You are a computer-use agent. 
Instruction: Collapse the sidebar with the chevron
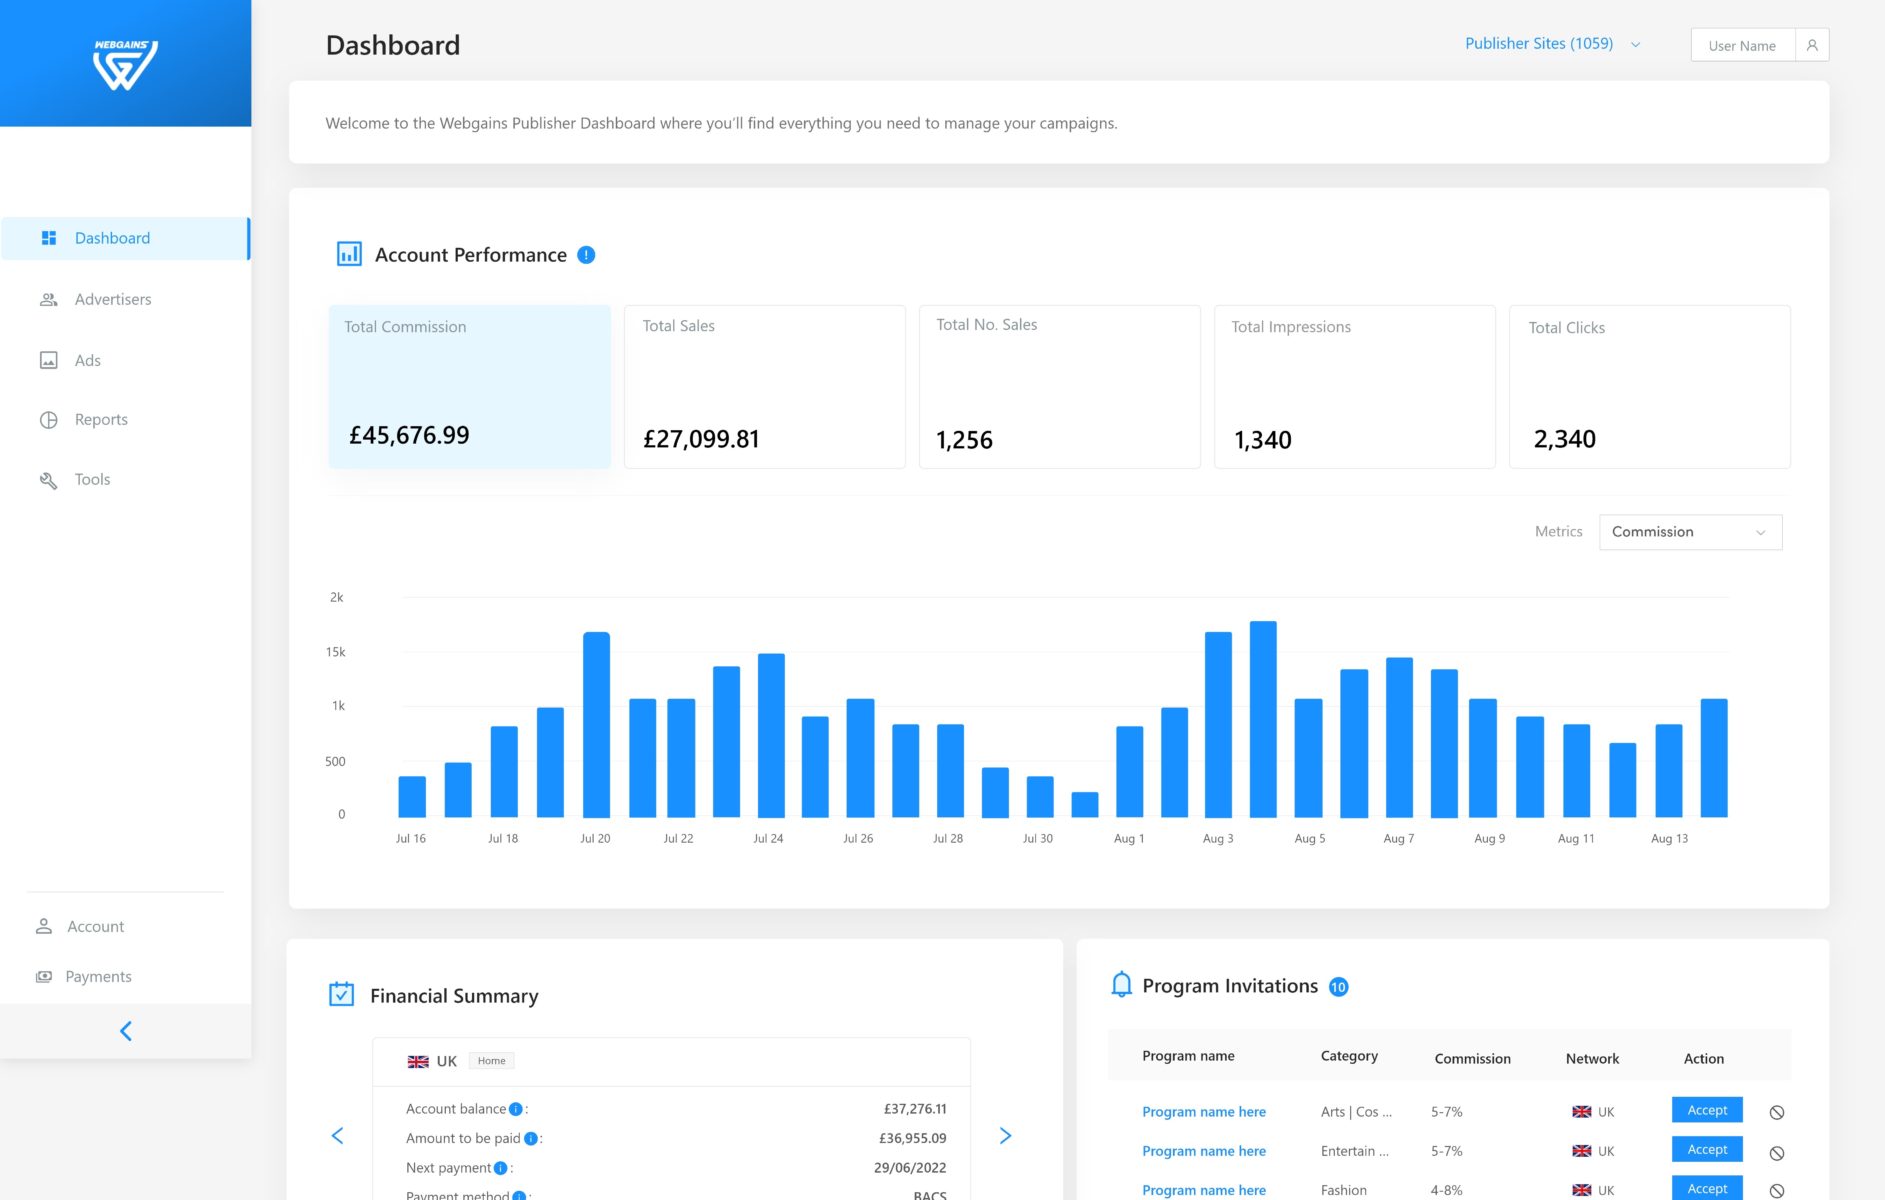click(125, 1030)
